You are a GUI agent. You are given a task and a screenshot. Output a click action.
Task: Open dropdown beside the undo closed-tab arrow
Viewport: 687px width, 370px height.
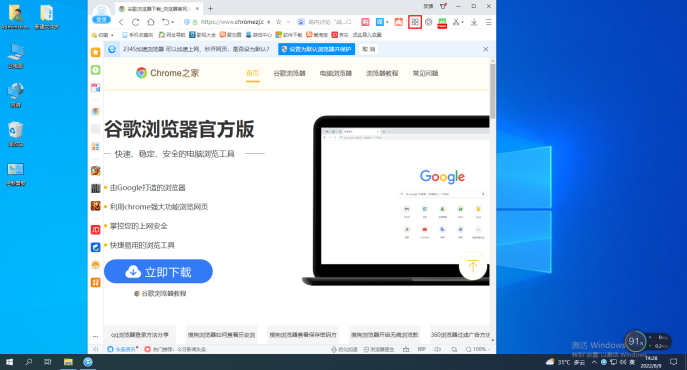point(172,22)
